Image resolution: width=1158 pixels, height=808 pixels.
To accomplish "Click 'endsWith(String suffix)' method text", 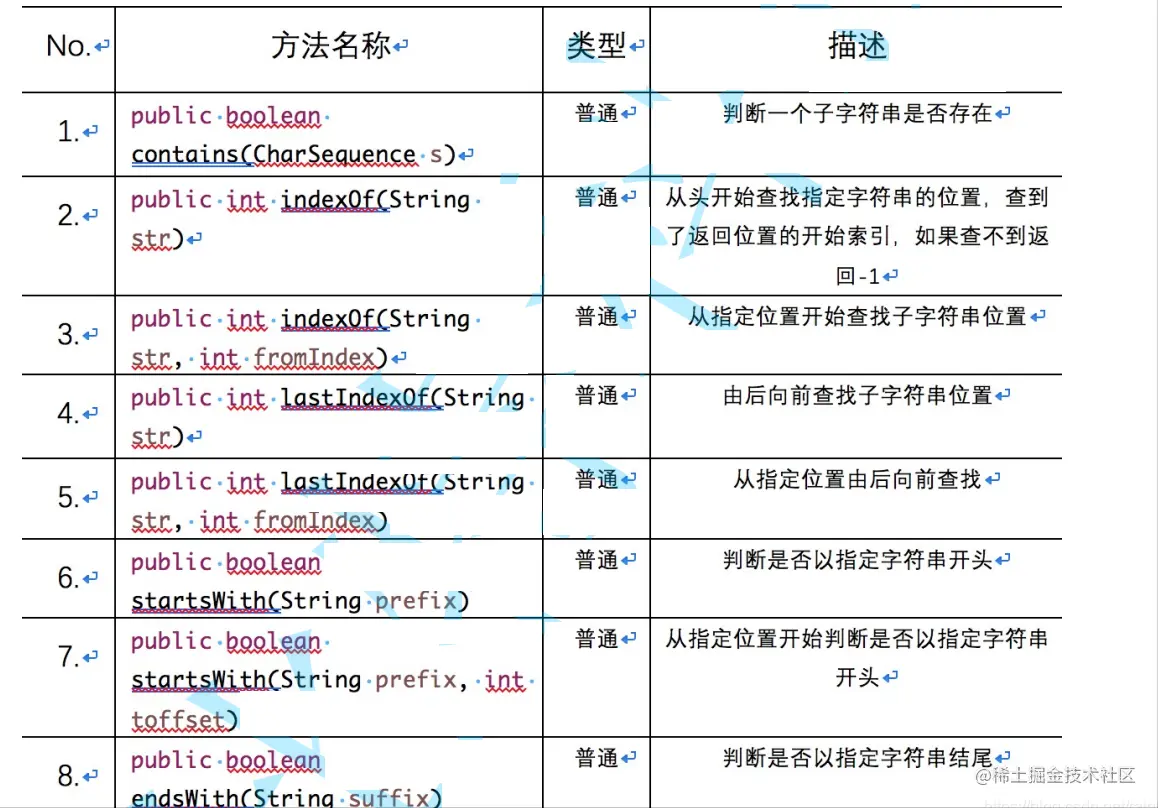I will point(287,798).
